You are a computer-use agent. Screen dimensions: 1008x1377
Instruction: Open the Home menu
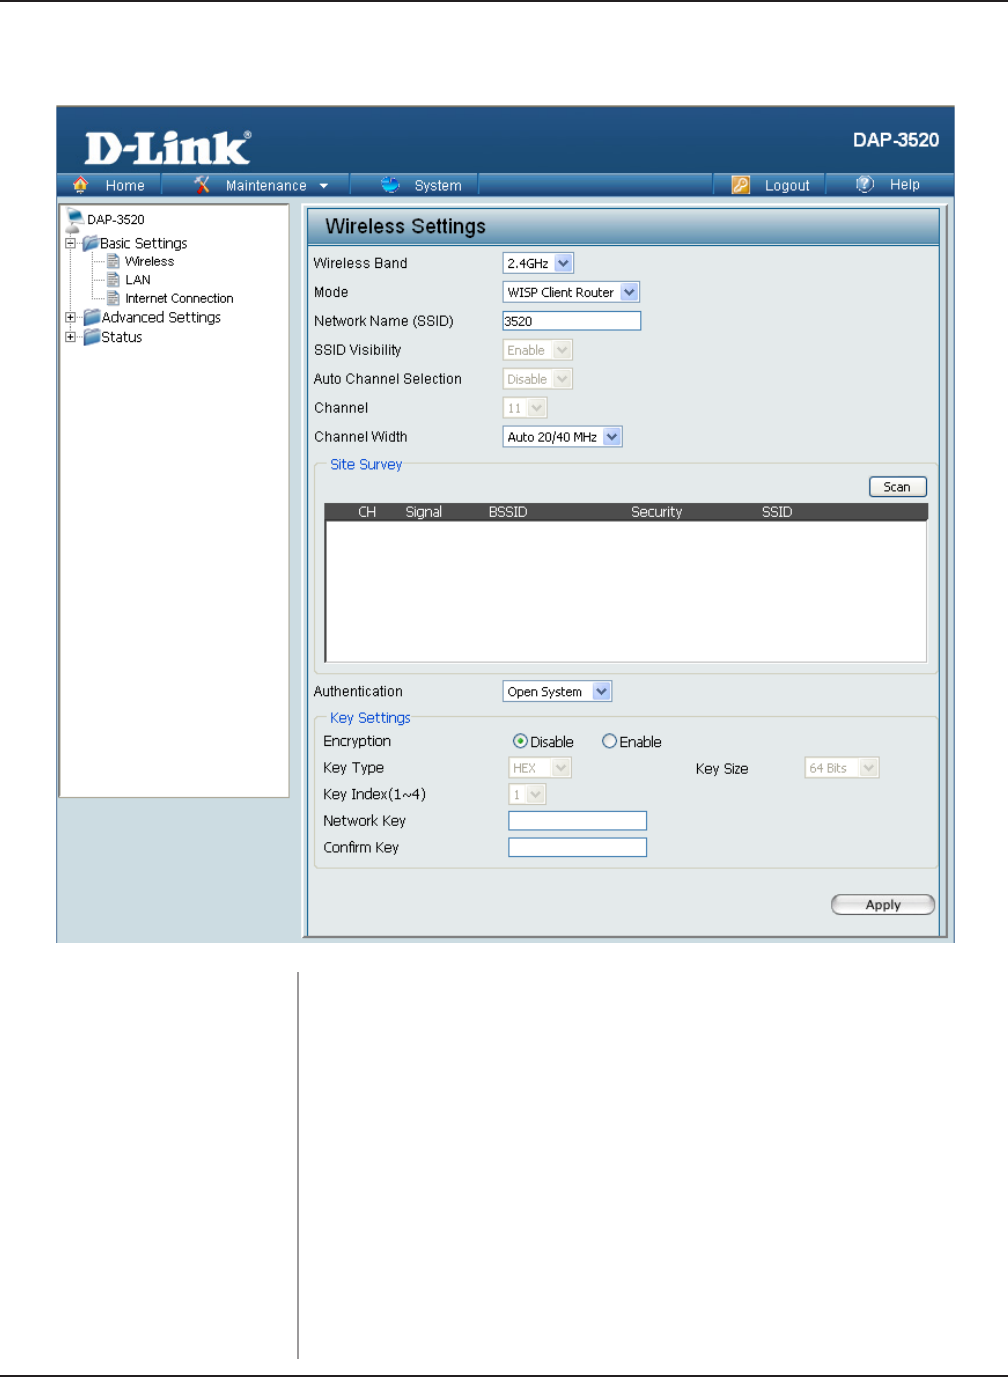click(125, 185)
